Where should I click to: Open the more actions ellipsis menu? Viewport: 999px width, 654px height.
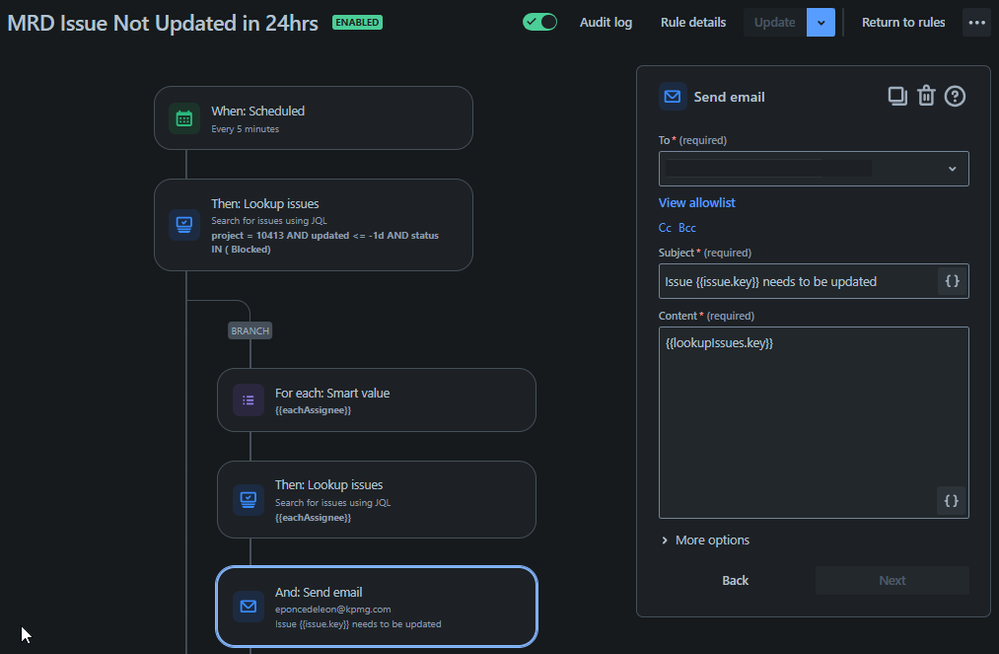978,21
